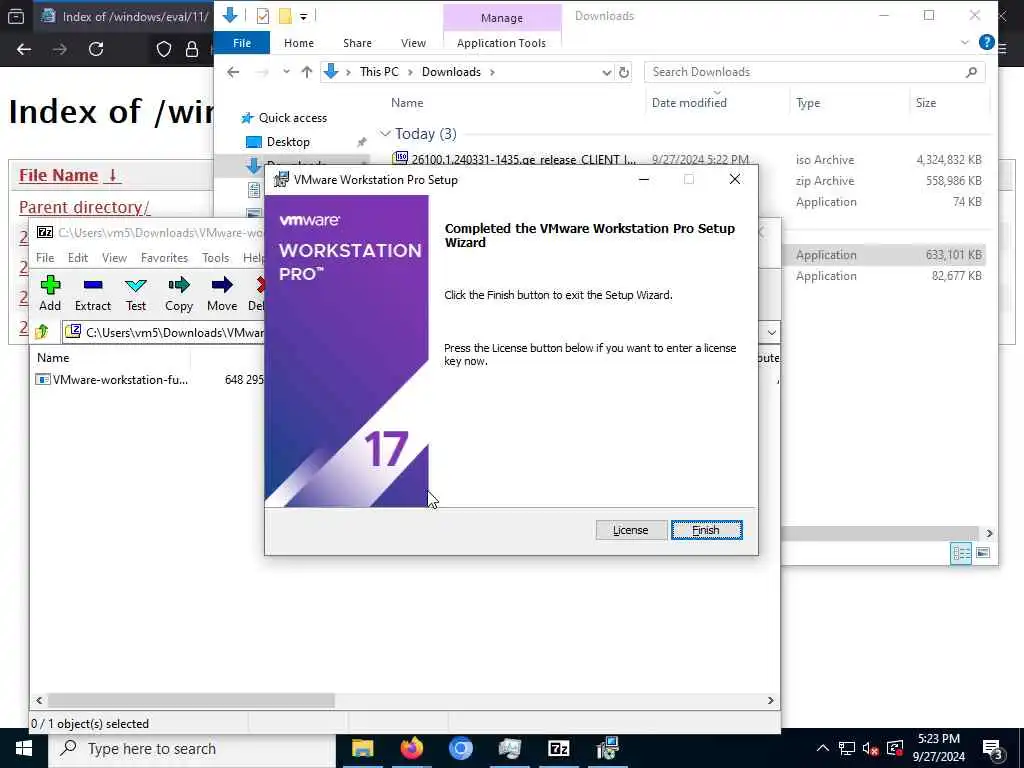Select Quick access in navigation pane
1024x768 pixels.
click(285, 118)
